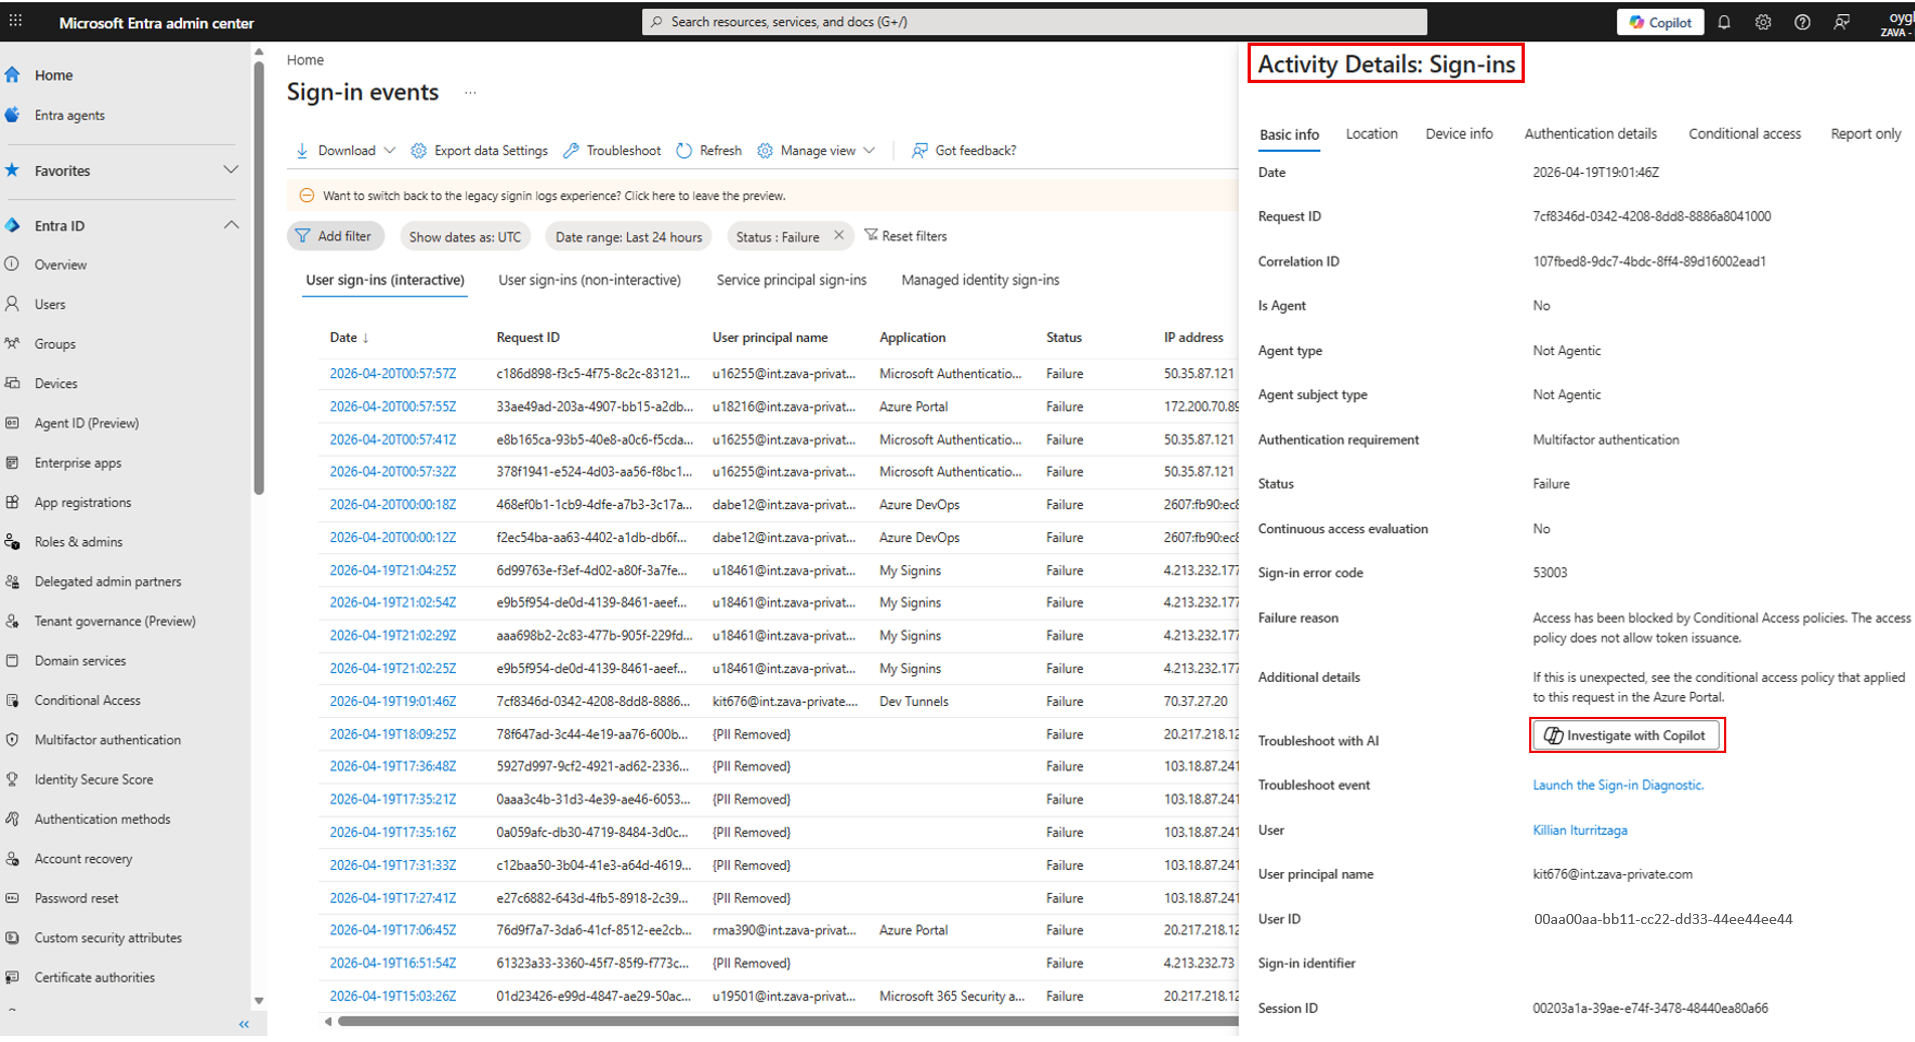This screenshot has width=1915, height=1042.
Task: Open the help question mark icon
Action: tap(1802, 22)
